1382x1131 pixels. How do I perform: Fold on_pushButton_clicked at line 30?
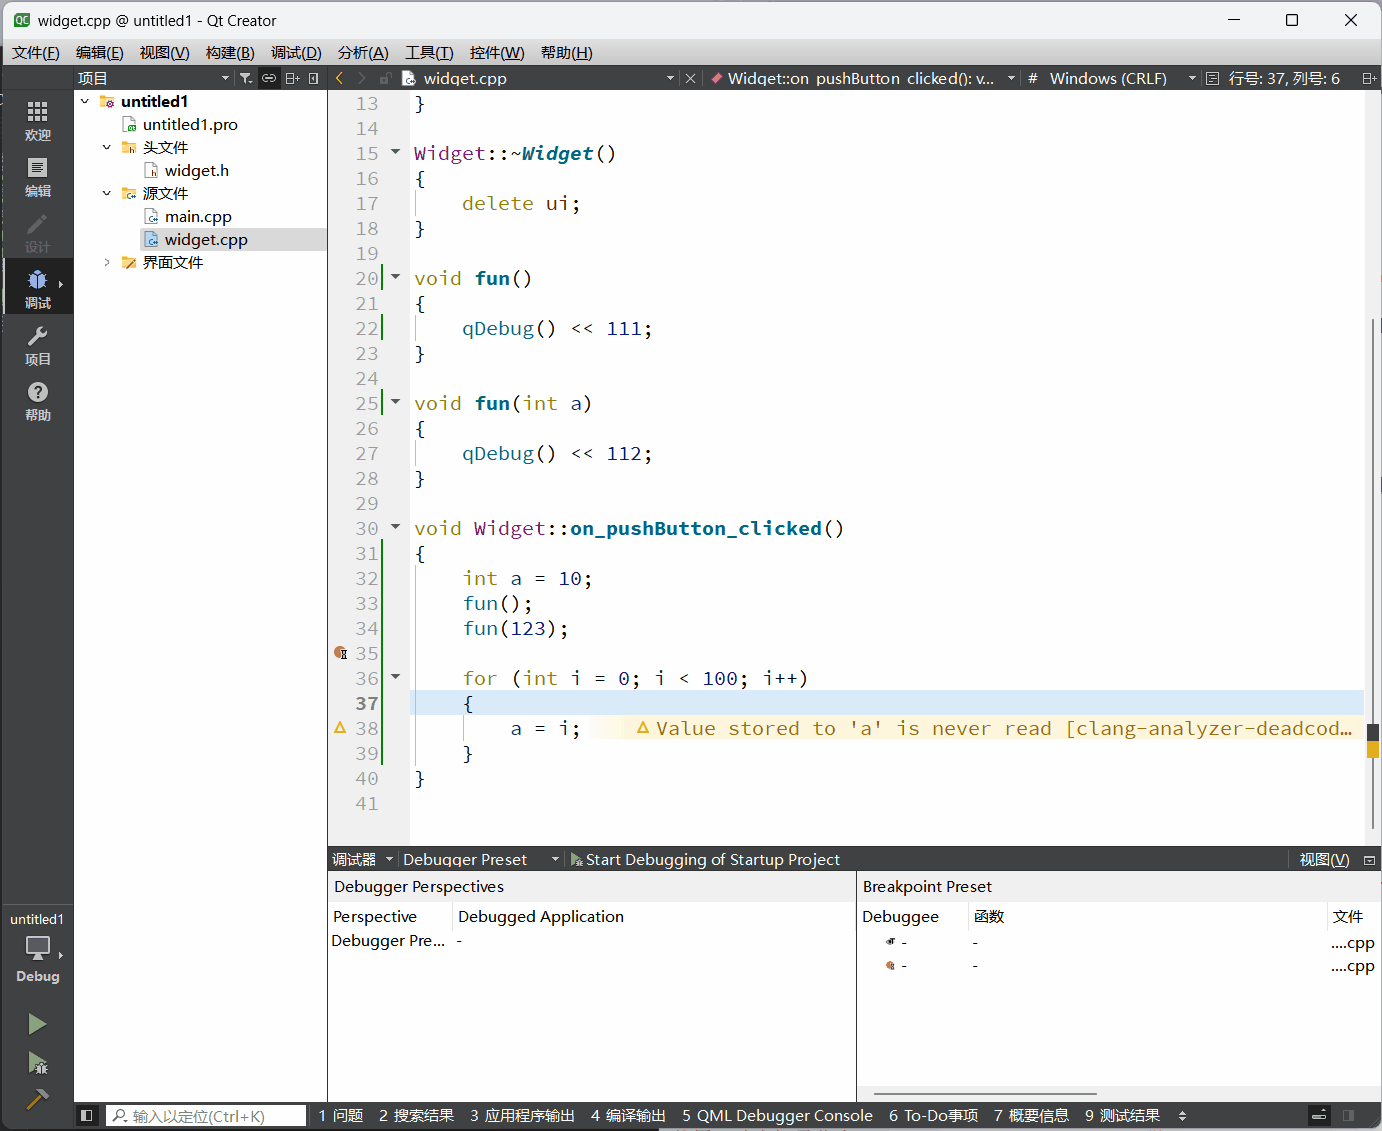click(395, 527)
